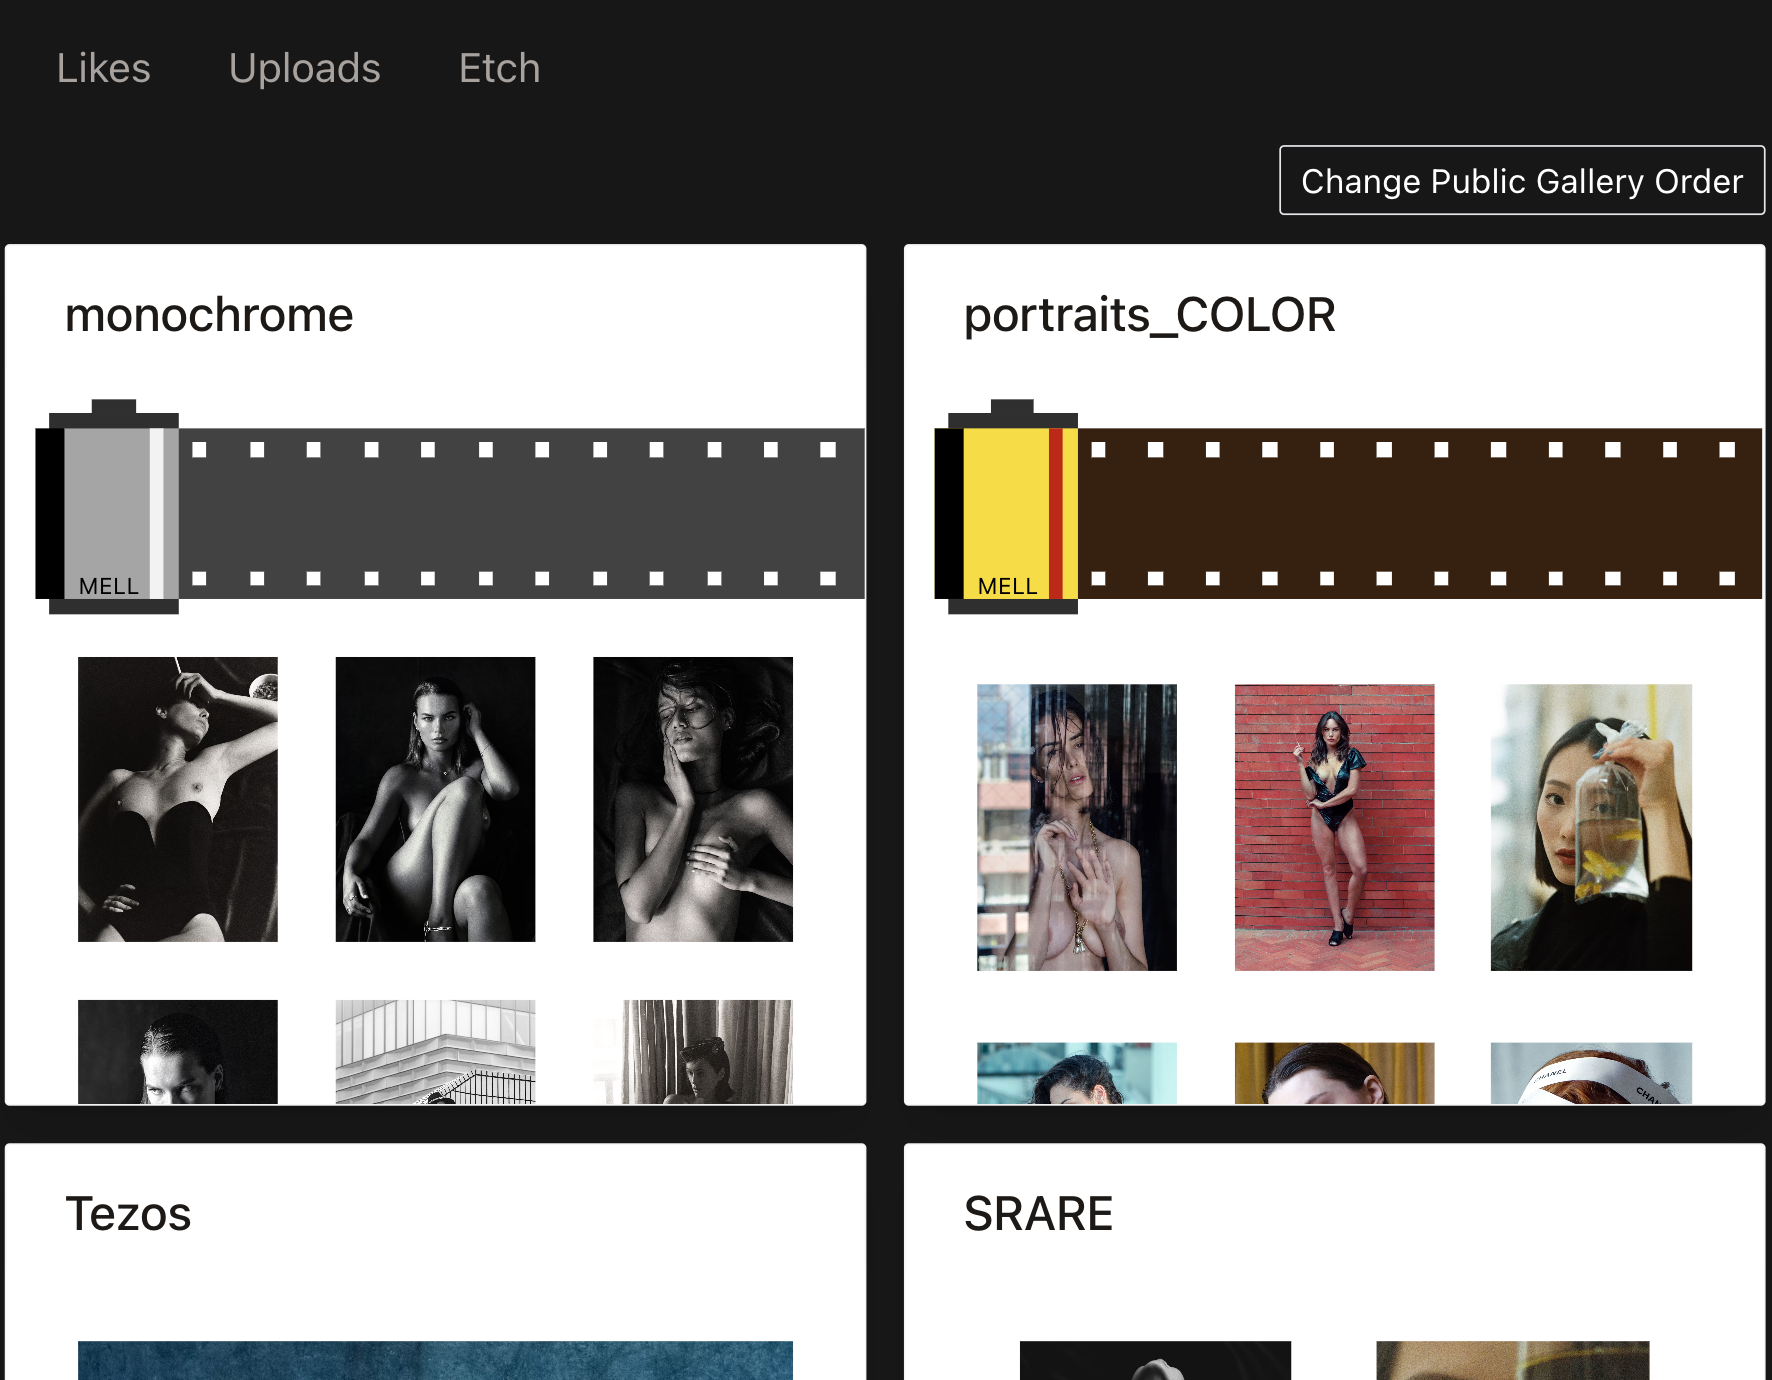Image resolution: width=1772 pixels, height=1380 pixels.
Task: Open the portraits_COLOR gallery title
Action: point(1150,315)
